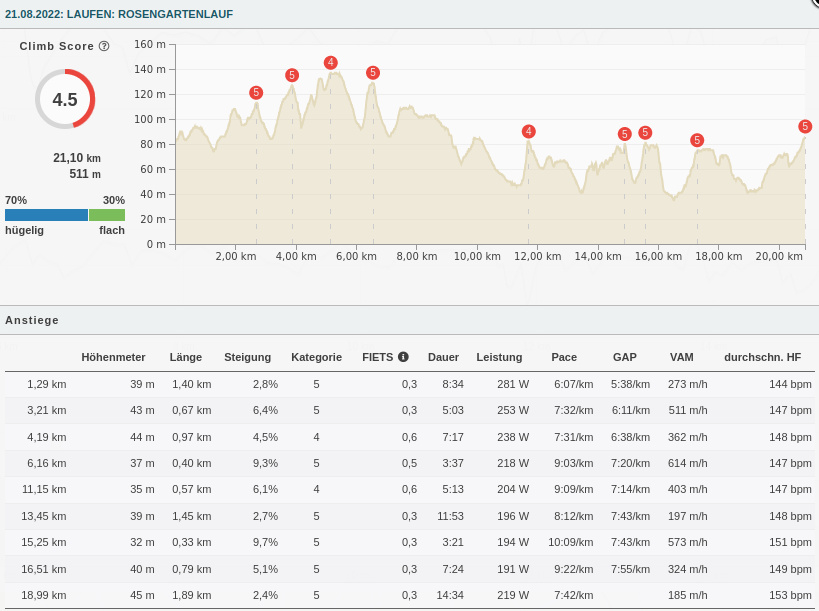Select the climb row starting 11,15 km
The width and height of the screenshot is (819, 611).
point(410,489)
